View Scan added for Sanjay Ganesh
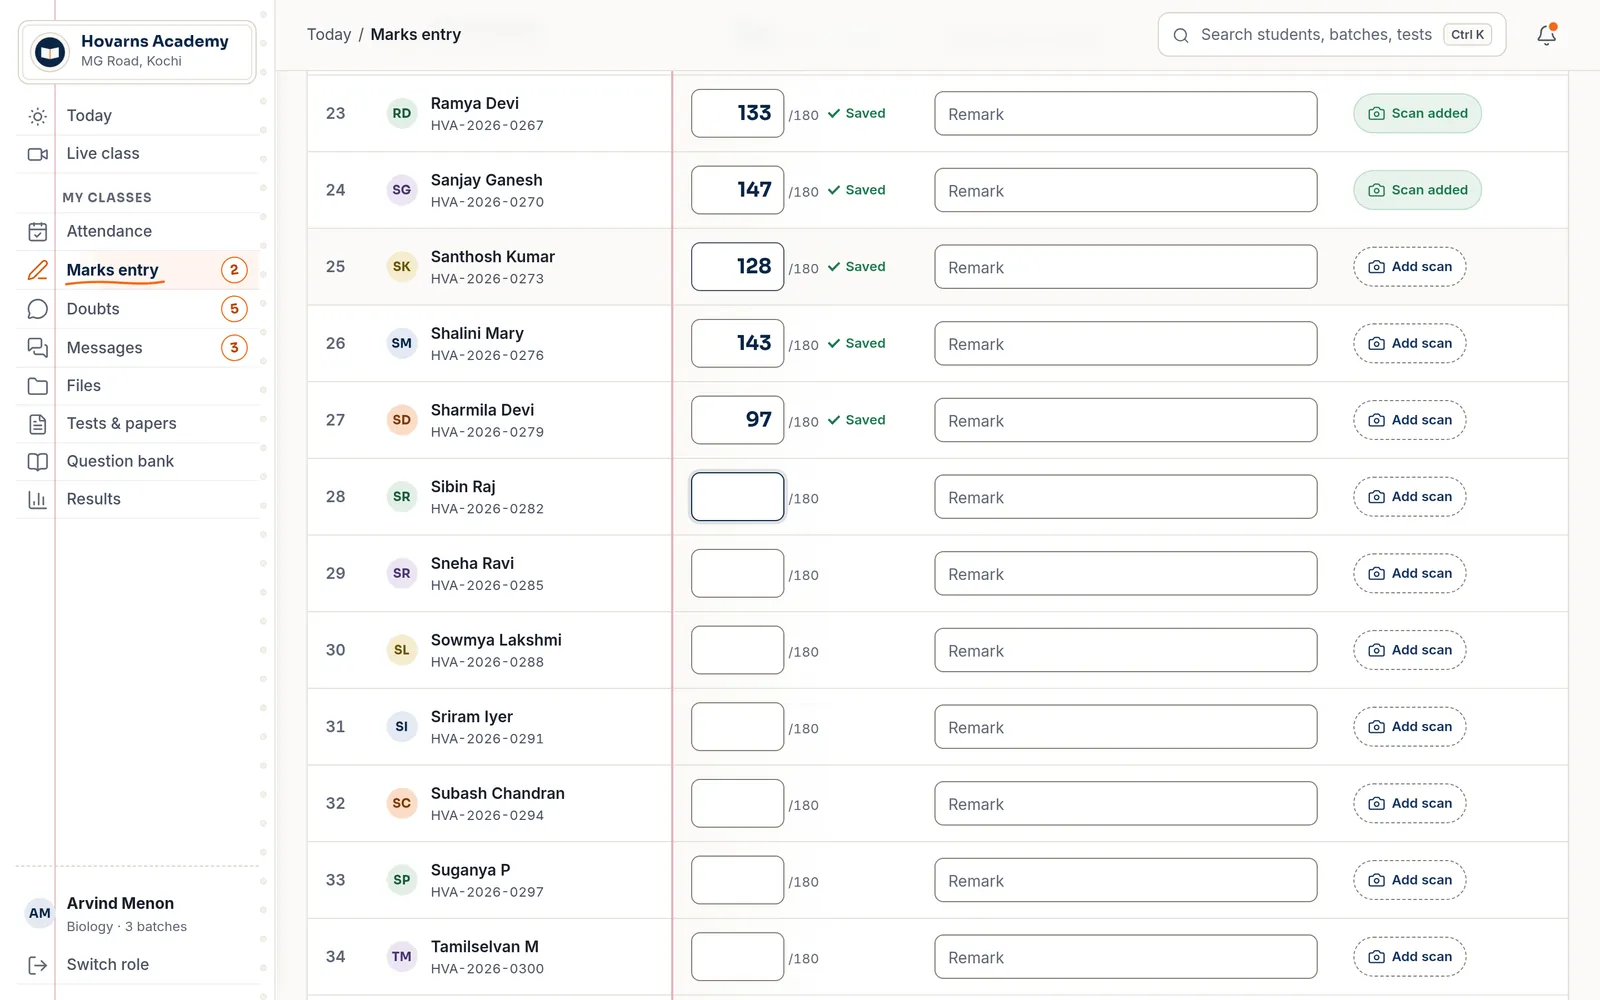The width and height of the screenshot is (1600, 1000). coord(1418,190)
